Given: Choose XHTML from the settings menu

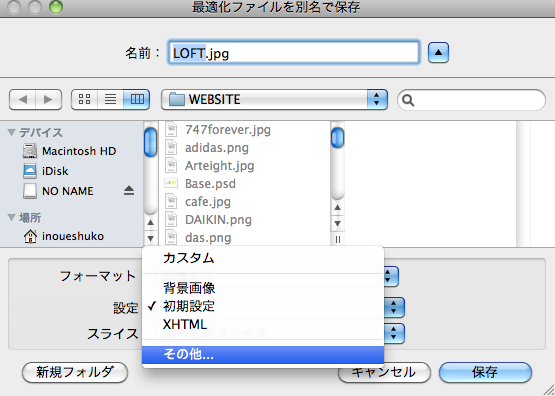Looking at the screenshot, I should pyautogui.click(x=263, y=324).
